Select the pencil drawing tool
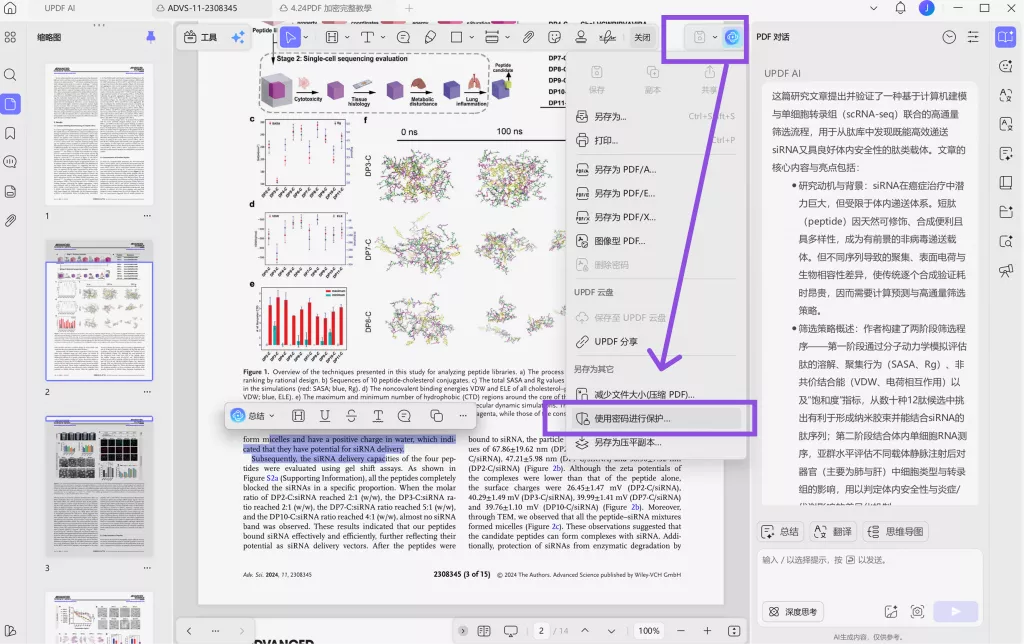The height and width of the screenshot is (644, 1024). (x=430, y=37)
